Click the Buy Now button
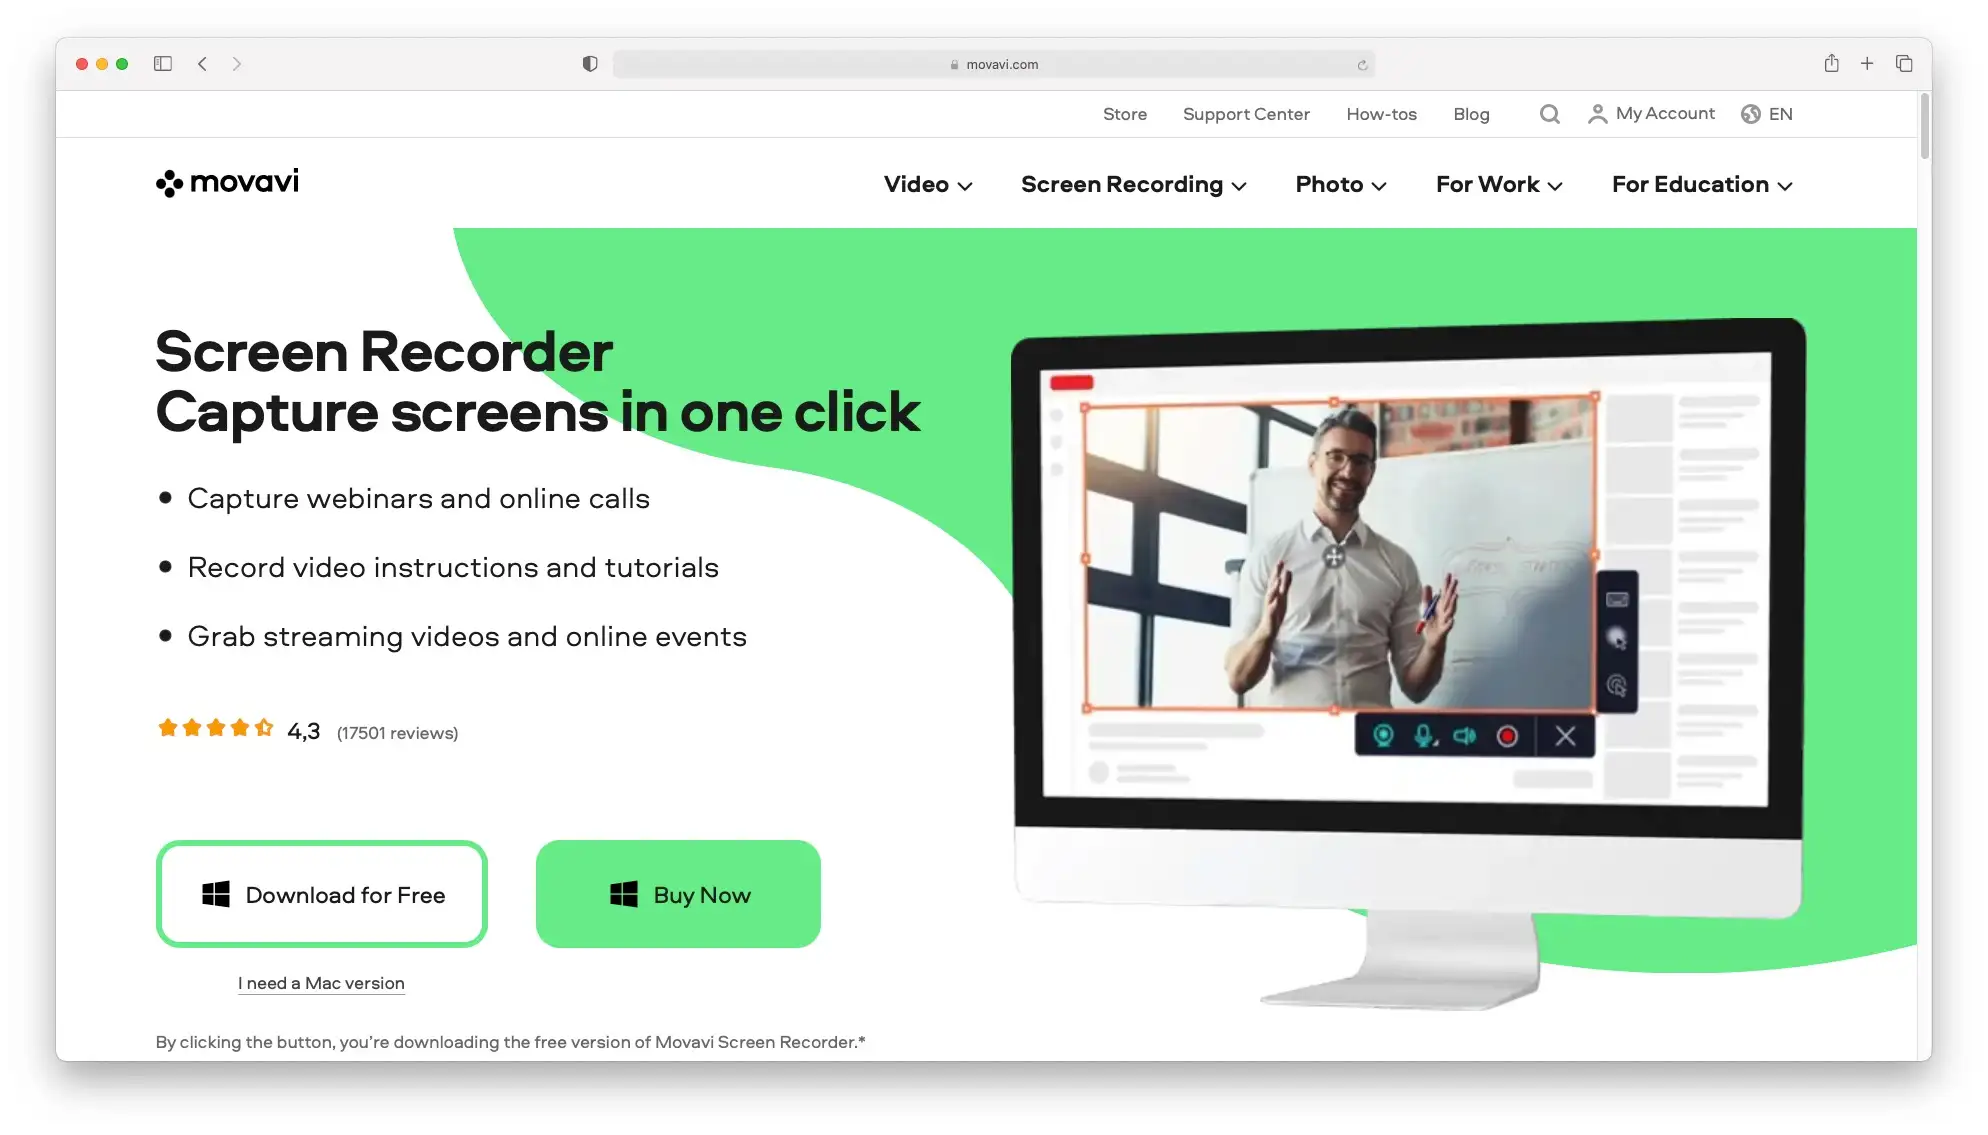This screenshot has height=1135, width=1988. [677, 893]
